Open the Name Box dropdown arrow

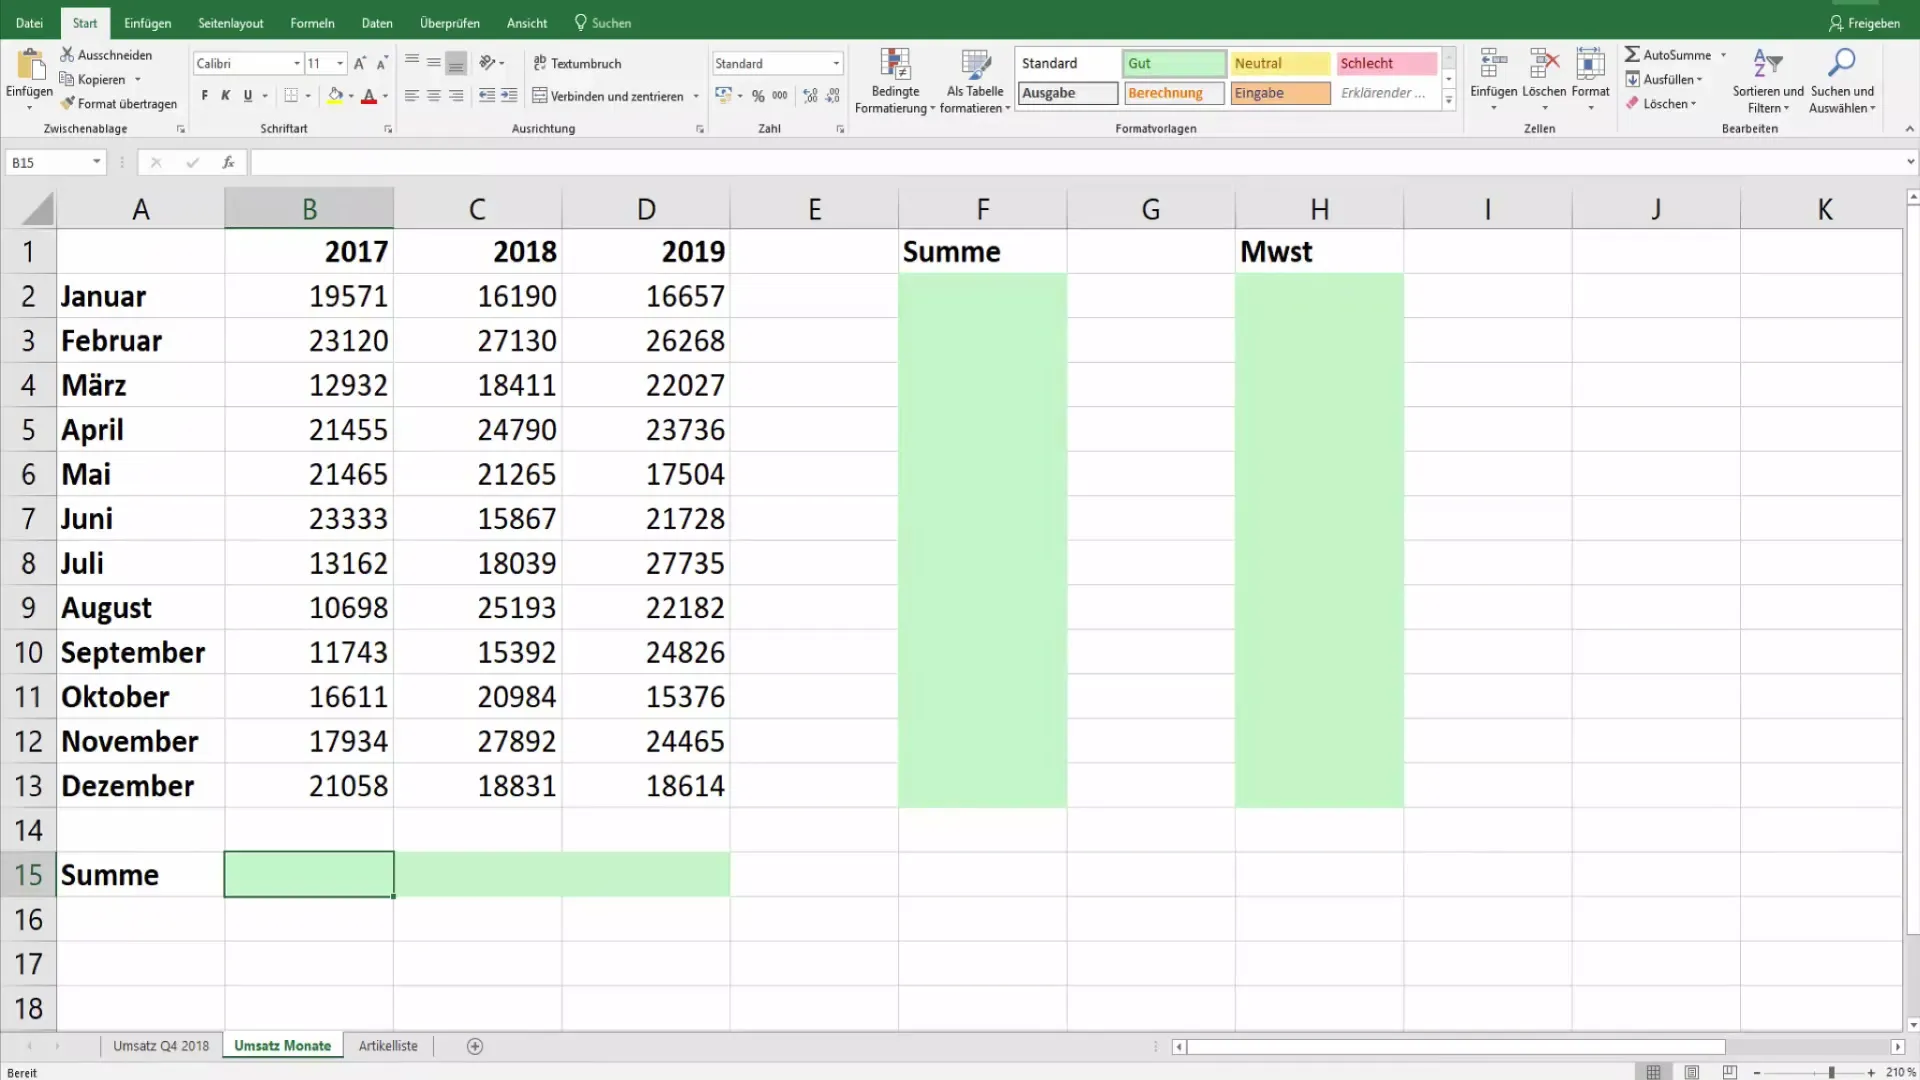[x=96, y=162]
